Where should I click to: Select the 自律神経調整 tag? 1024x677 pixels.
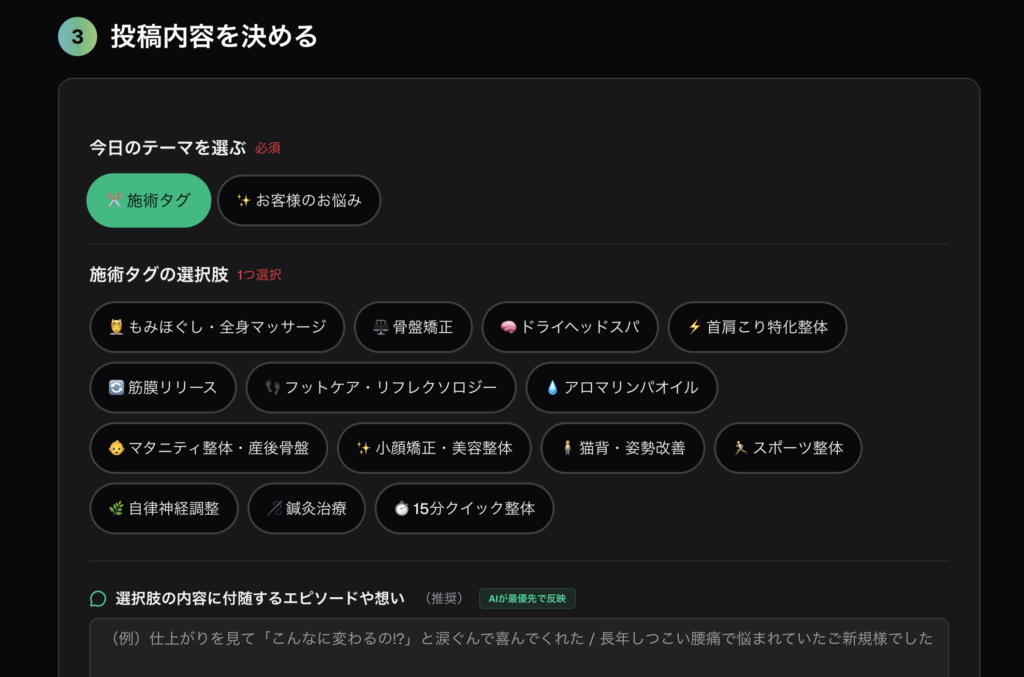coord(164,508)
